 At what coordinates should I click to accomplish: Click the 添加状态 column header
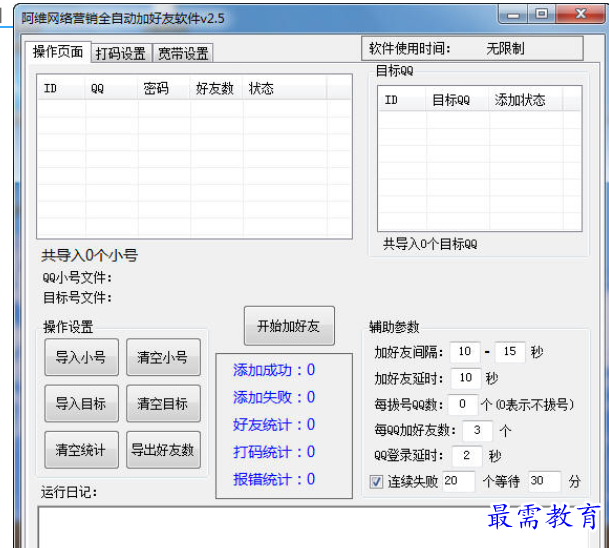(x=526, y=100)
